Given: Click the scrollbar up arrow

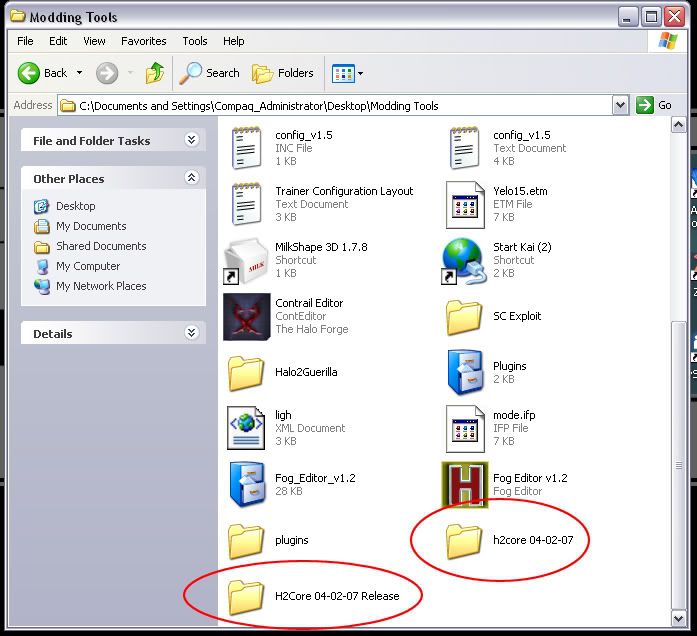Looking at the screenshot, I should coord(678,126).
